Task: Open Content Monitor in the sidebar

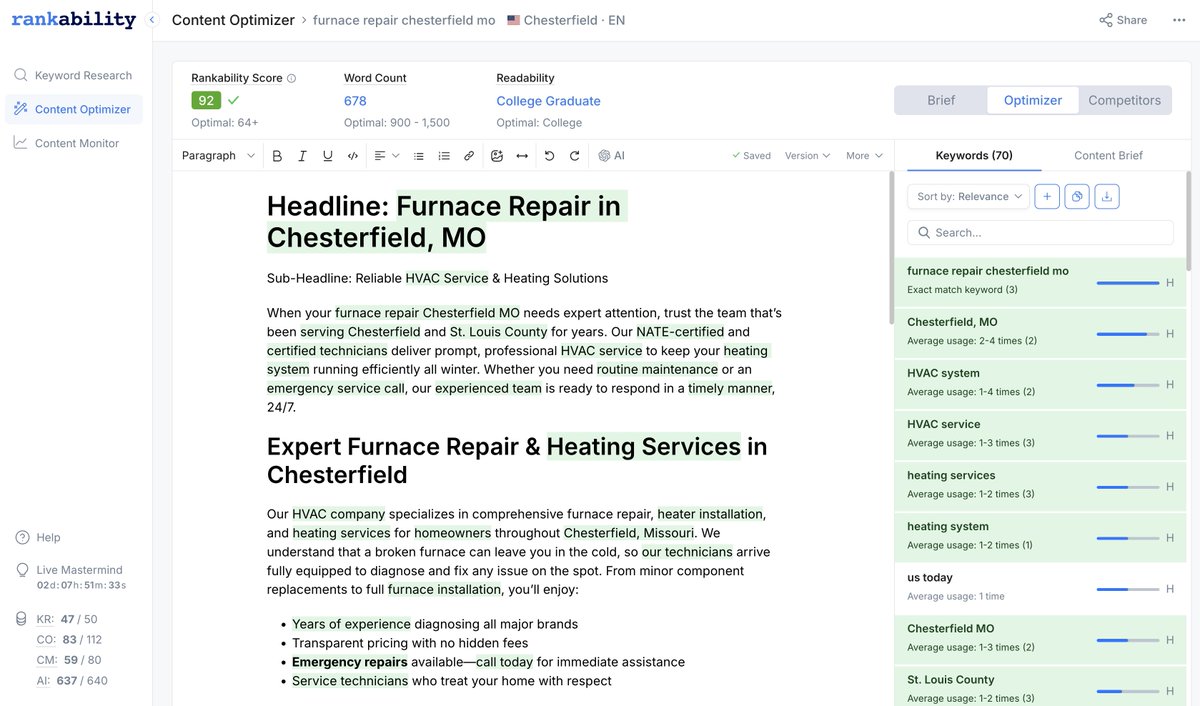Action: click(73, 143)
